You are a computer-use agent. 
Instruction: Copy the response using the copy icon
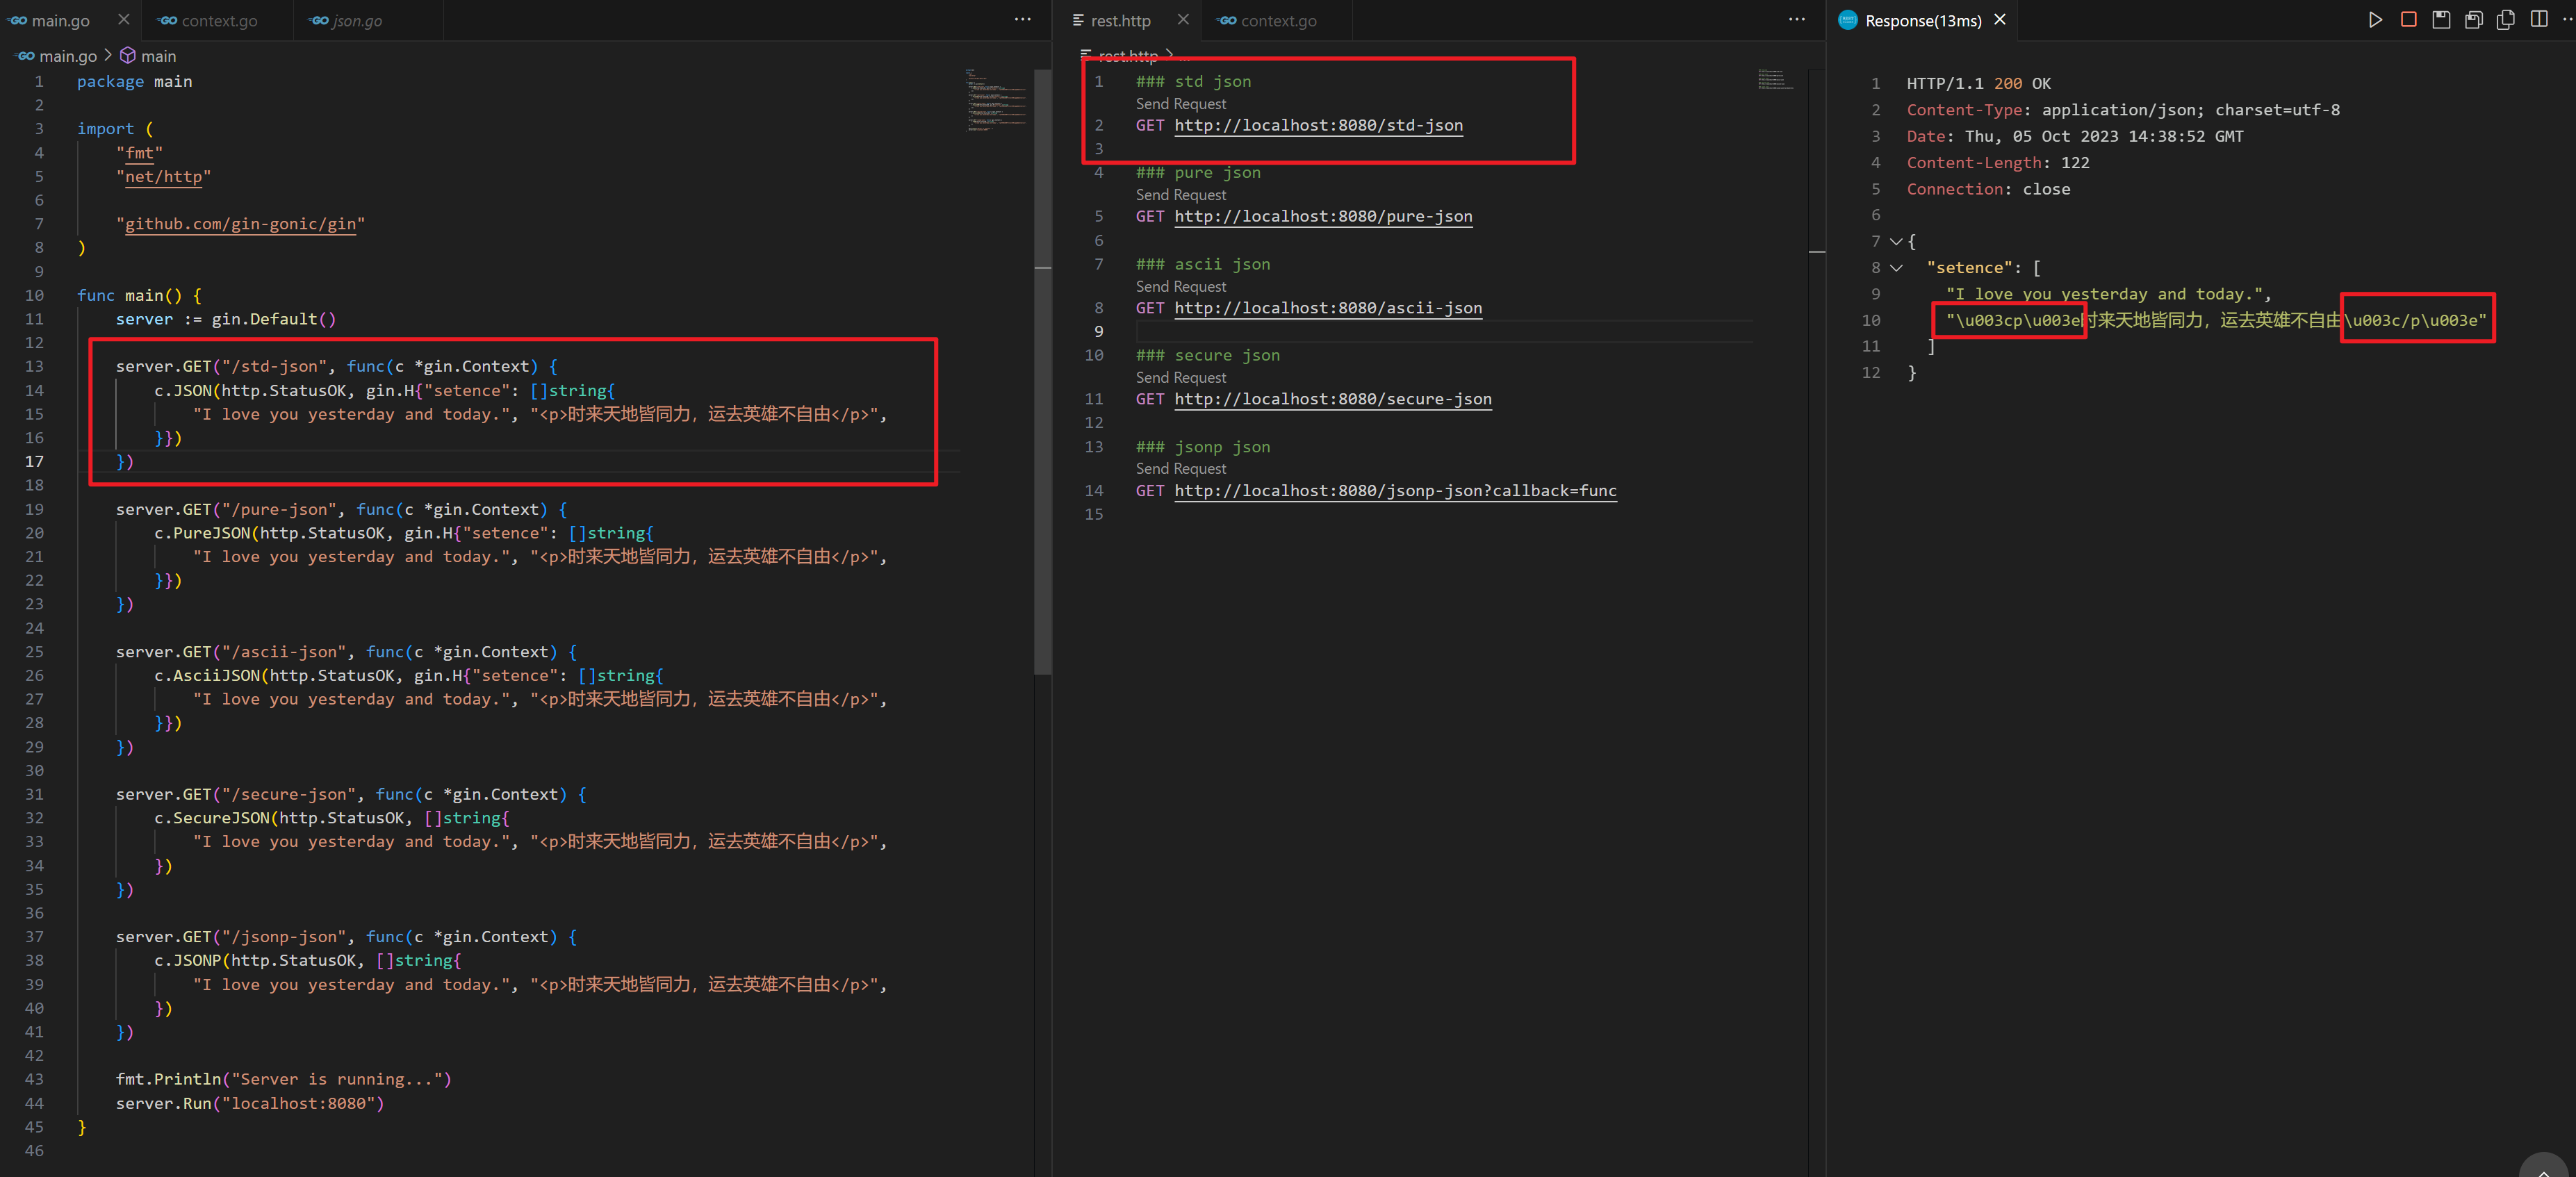pyautogui.click(x=2506, y=19)
